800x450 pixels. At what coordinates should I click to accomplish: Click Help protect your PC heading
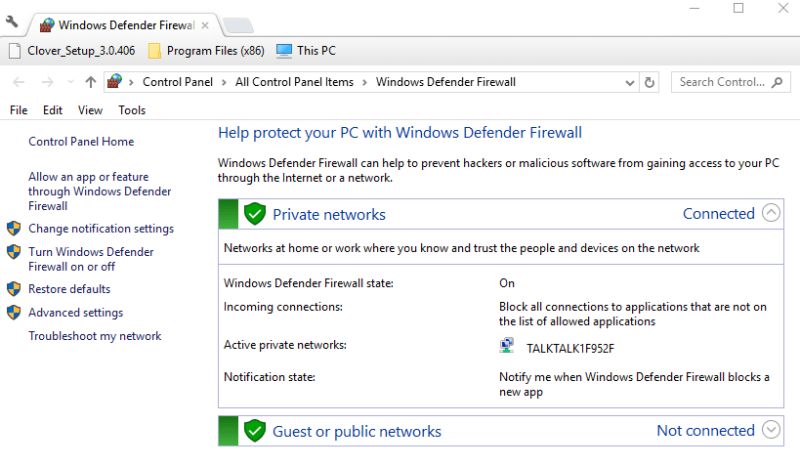click(400, 133)
